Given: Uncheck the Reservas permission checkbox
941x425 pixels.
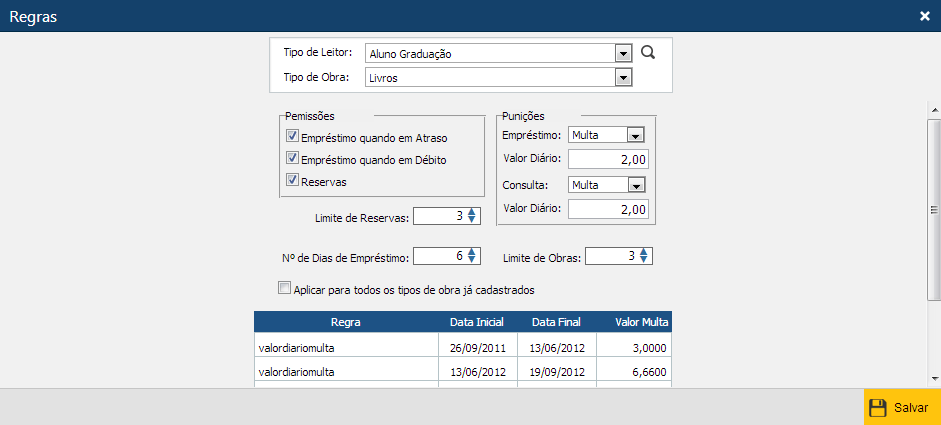Looking at the screenshot, I should 293,181.
